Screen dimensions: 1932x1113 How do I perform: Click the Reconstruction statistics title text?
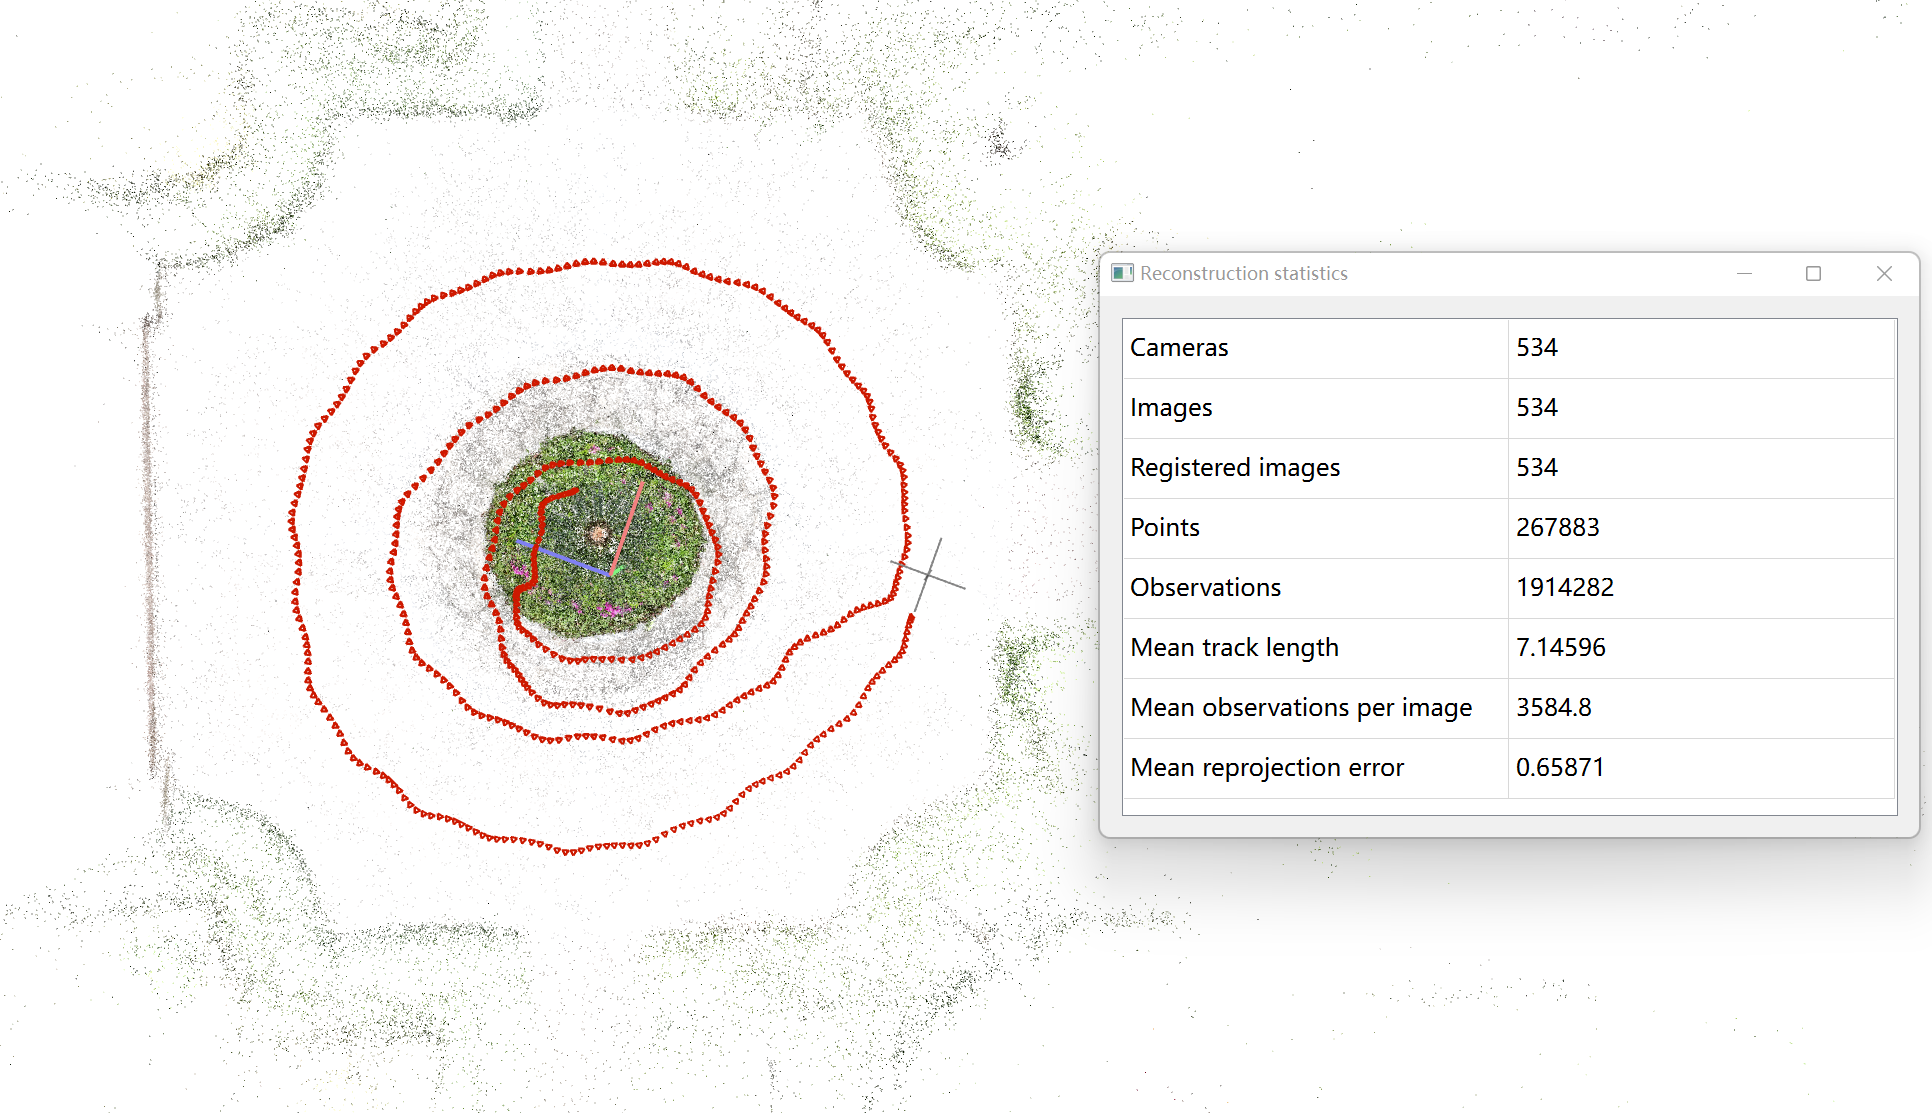(1244, 273)
